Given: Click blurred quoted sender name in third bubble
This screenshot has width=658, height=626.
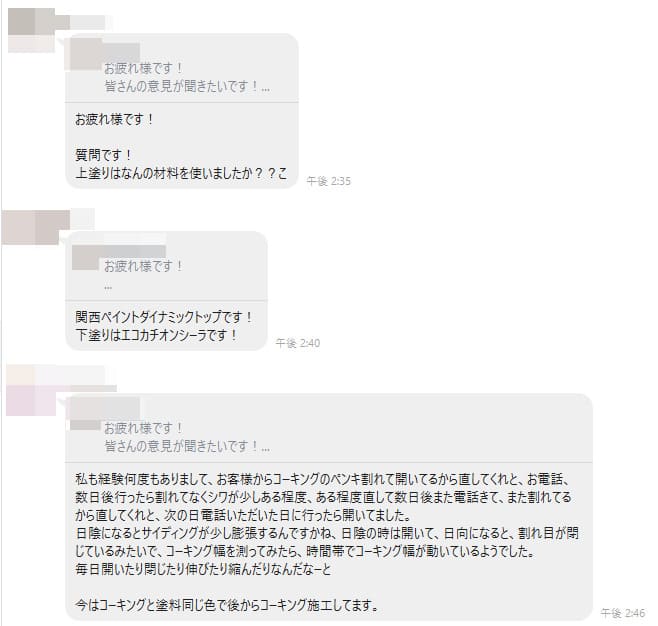Looking at the screenshot, I should tap(105, 413).
